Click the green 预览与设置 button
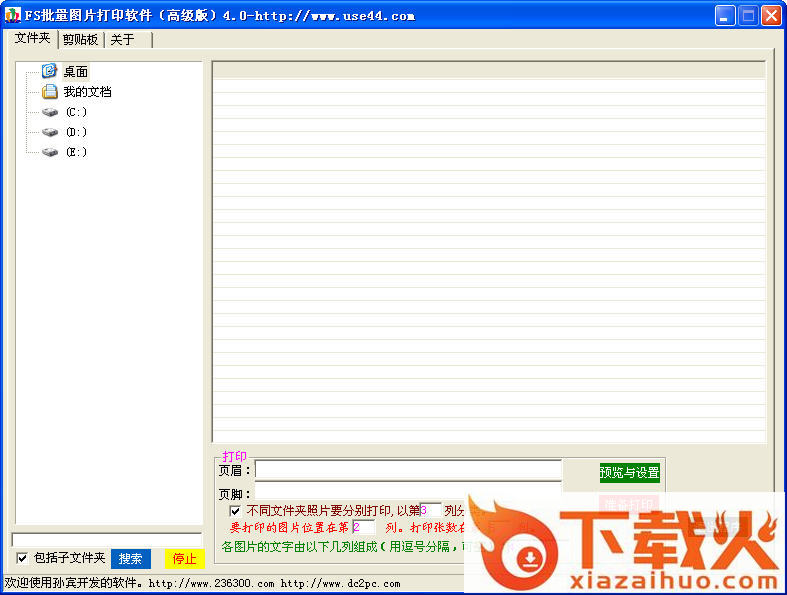This screenshot has width=787, height=595. click(x=629, y=472)
